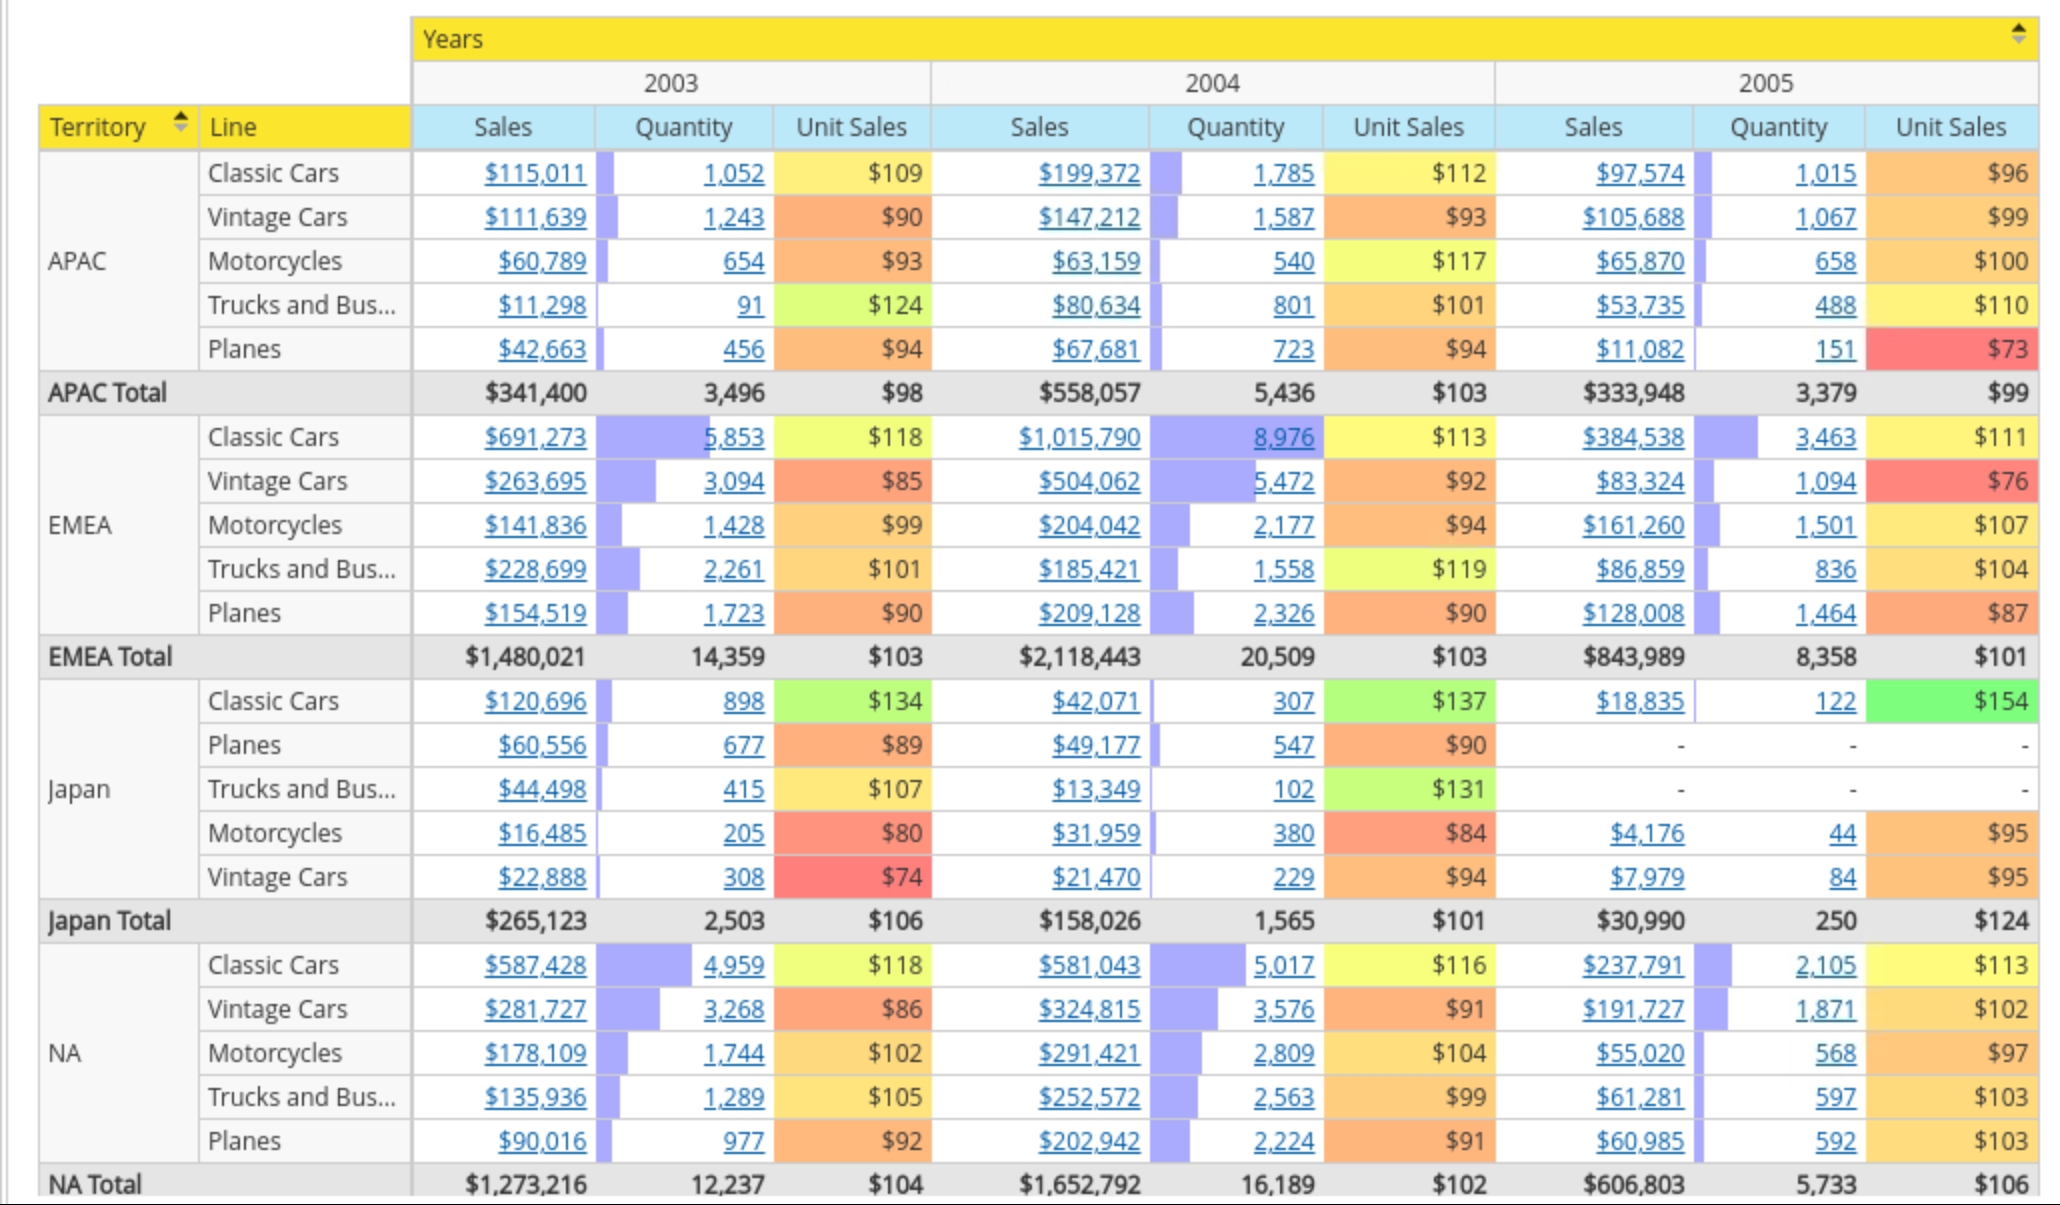Image resolution: width=2060 pixels, height=1205 pixels.
Task: Click the green $154 unit sales cell
Action: [1950, 701]
